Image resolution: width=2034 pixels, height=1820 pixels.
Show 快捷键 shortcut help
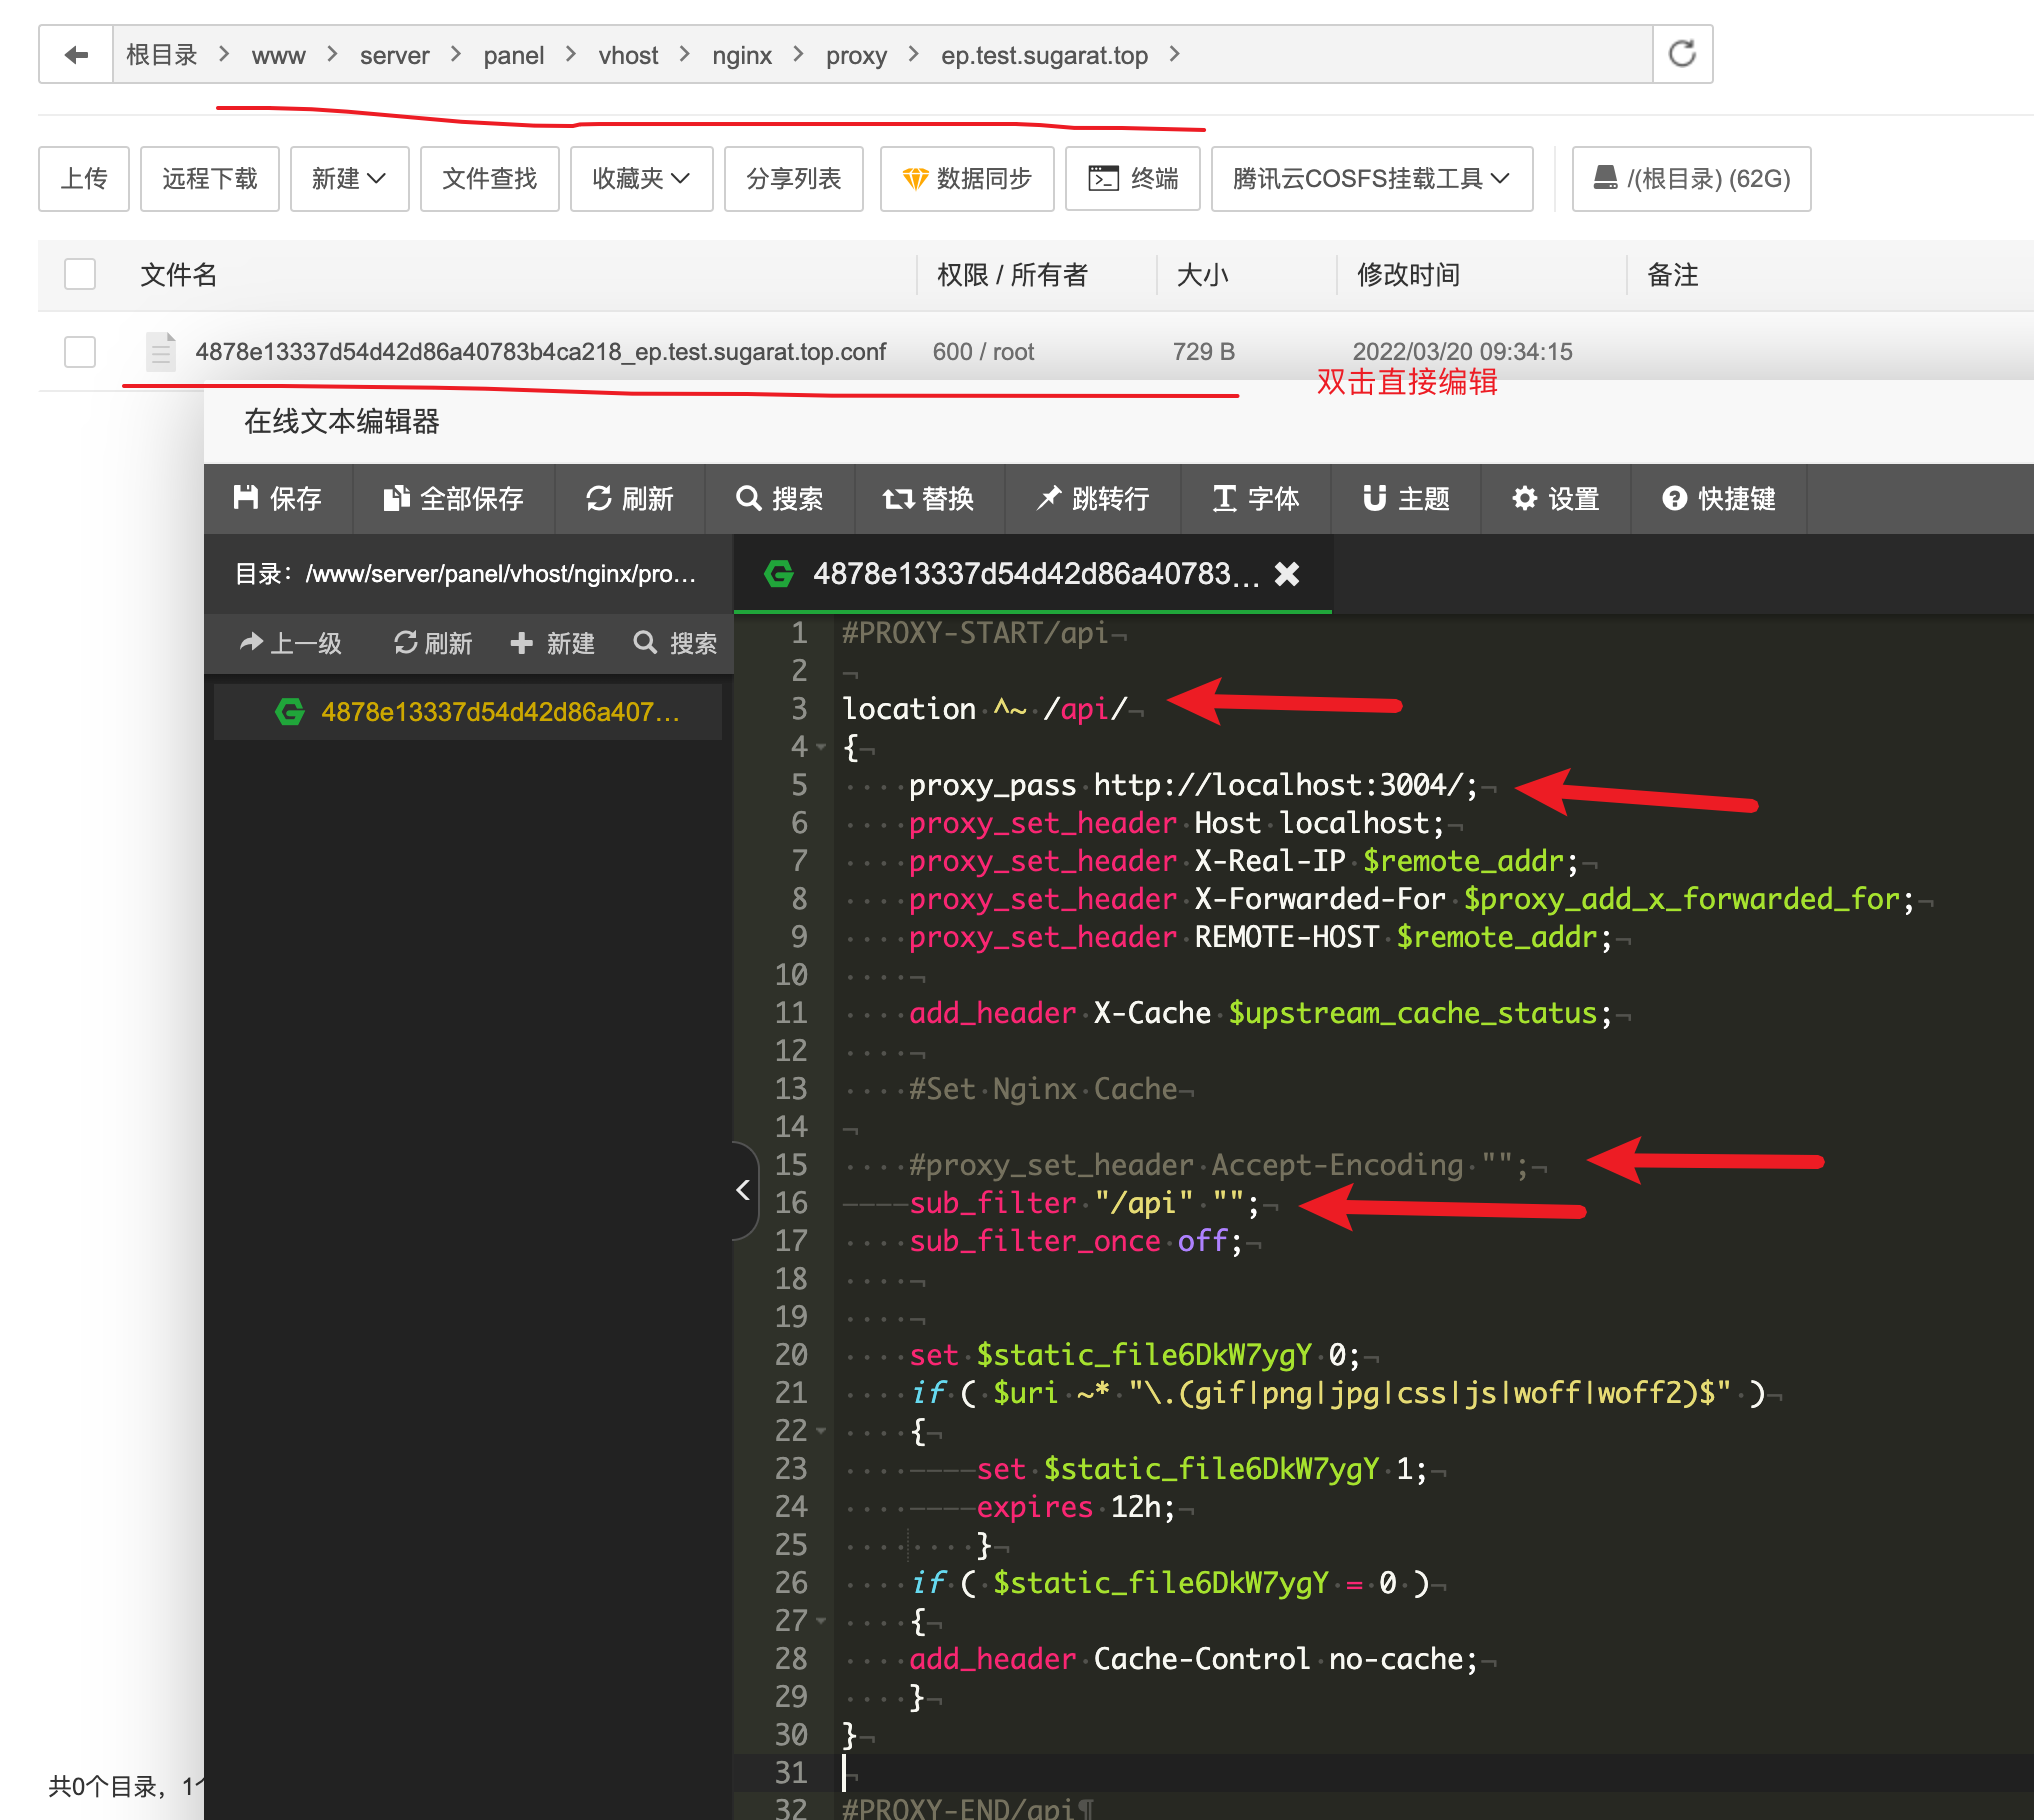[x=1718, y=498]
